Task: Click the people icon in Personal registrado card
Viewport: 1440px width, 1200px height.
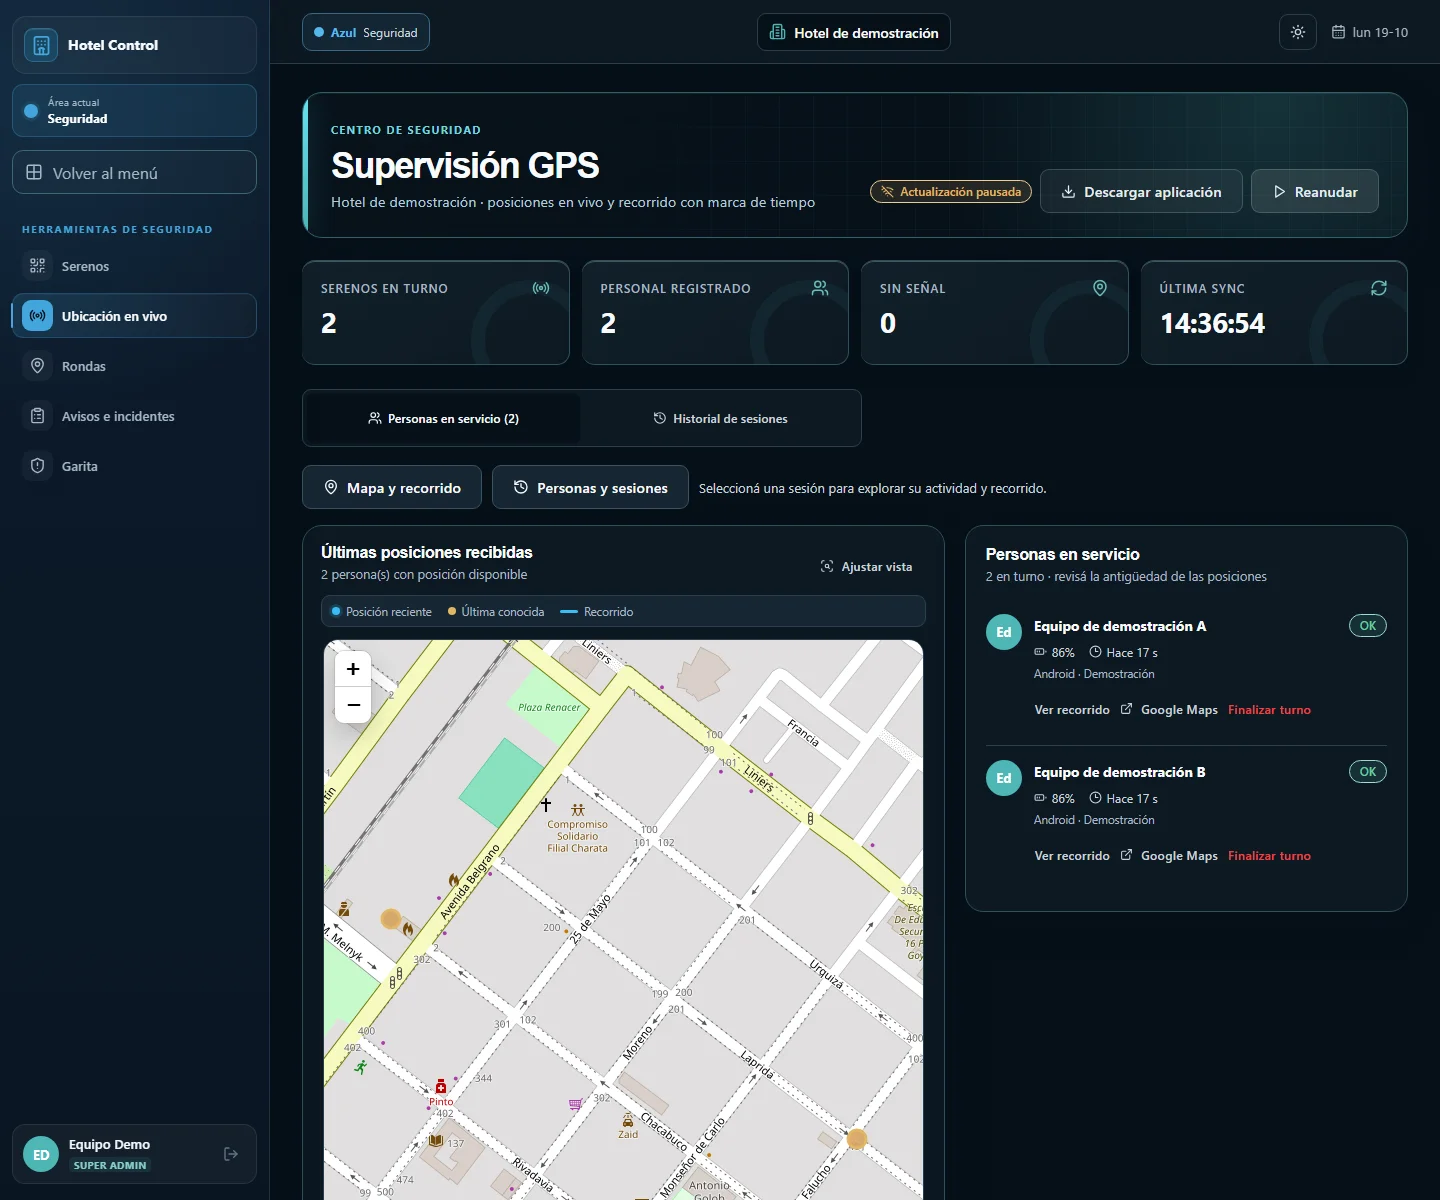Action: pyautogui.click(x=820, y=288)
